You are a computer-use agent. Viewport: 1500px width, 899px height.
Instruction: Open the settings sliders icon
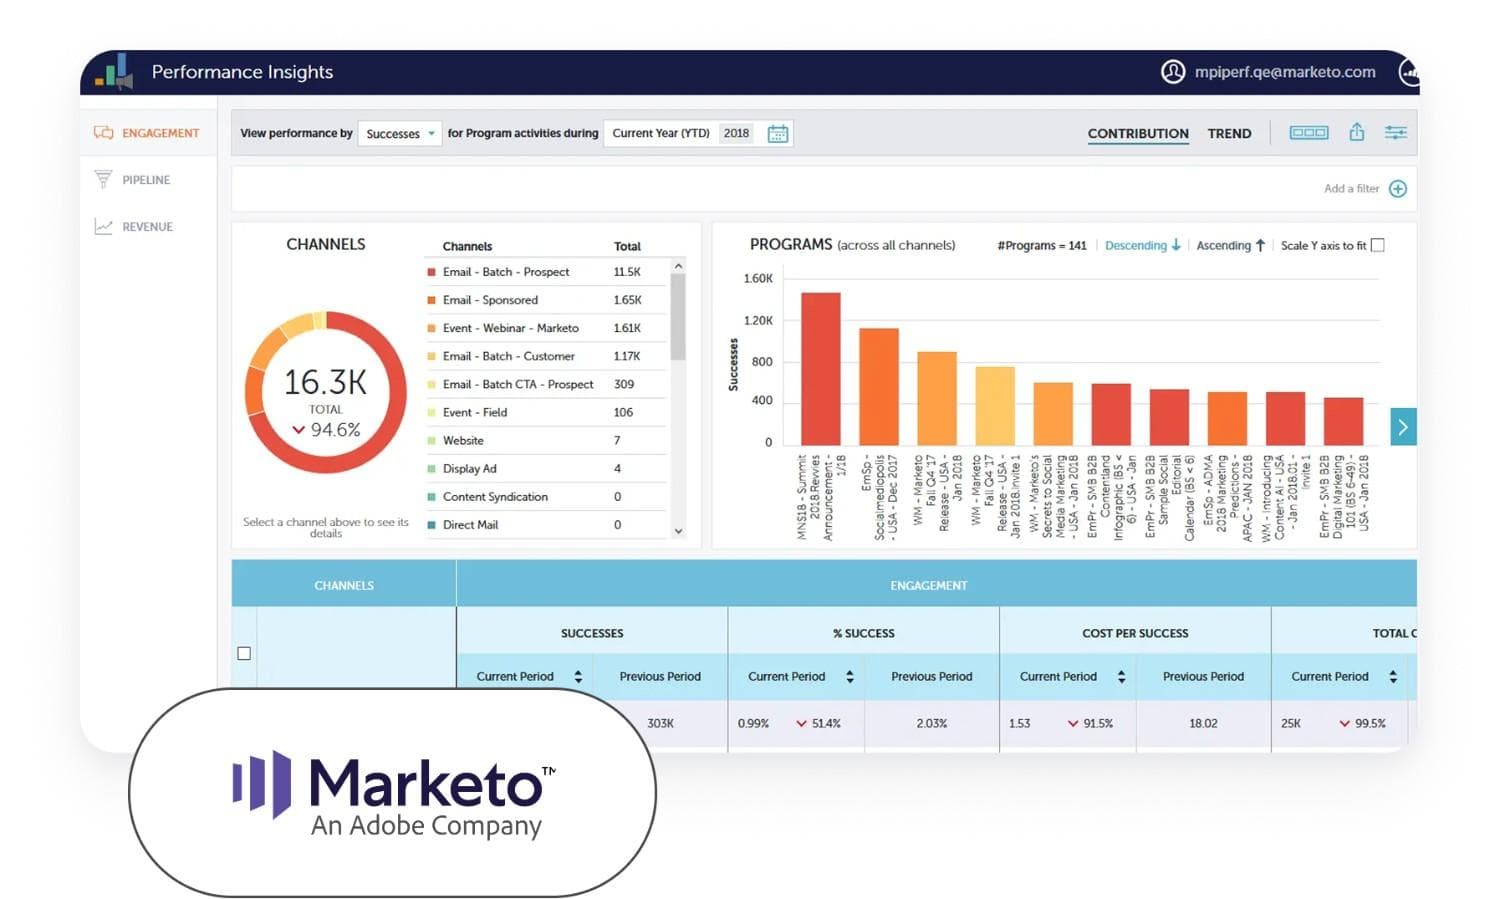(x=1396, y=132)
